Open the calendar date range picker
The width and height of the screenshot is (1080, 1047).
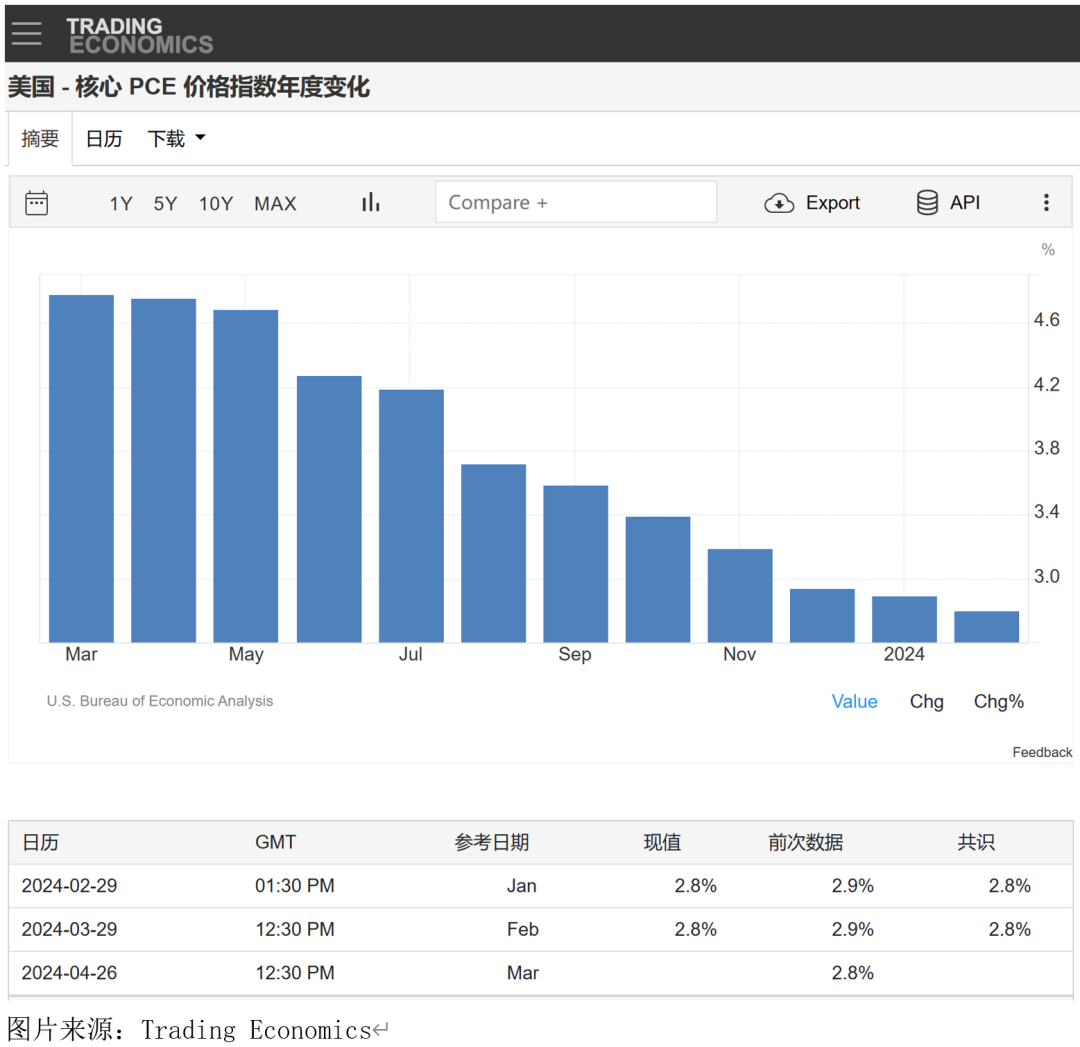click(x=37, y=203)
